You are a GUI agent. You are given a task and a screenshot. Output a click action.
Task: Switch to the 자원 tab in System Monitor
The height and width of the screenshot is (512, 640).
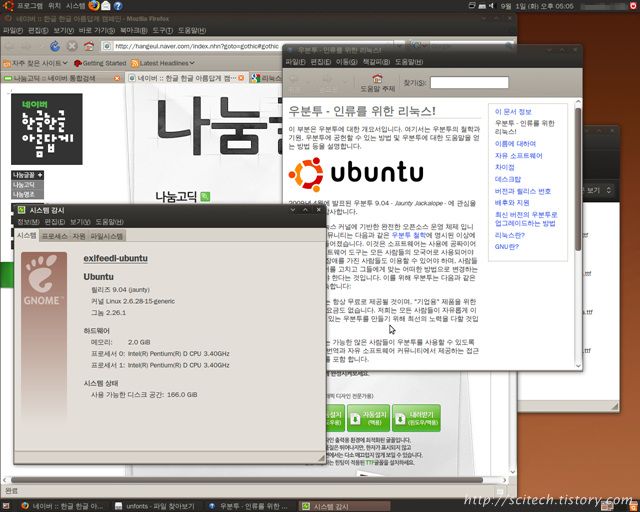tap(79, 236)
